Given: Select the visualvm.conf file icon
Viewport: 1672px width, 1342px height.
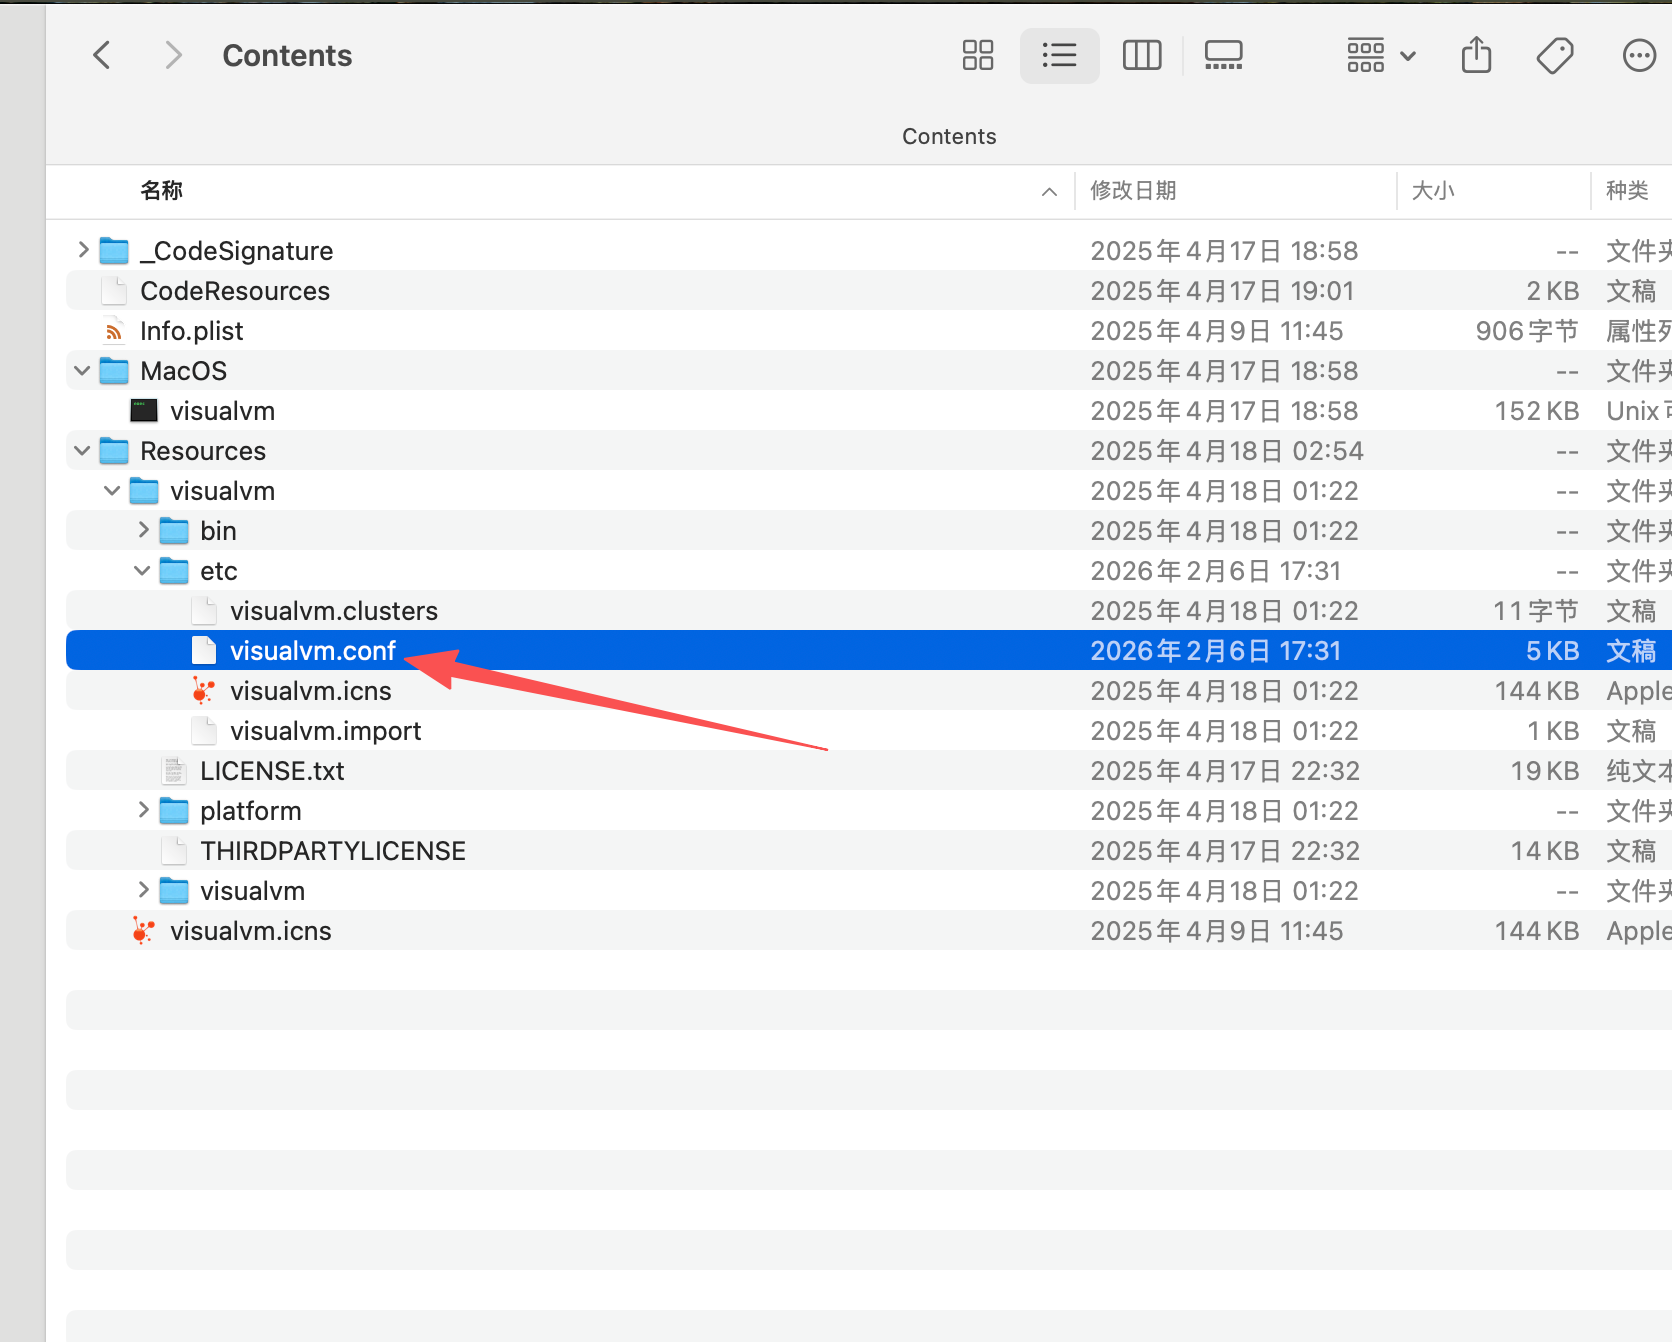Looking at the screenshot, I should [x=204, y=650].
